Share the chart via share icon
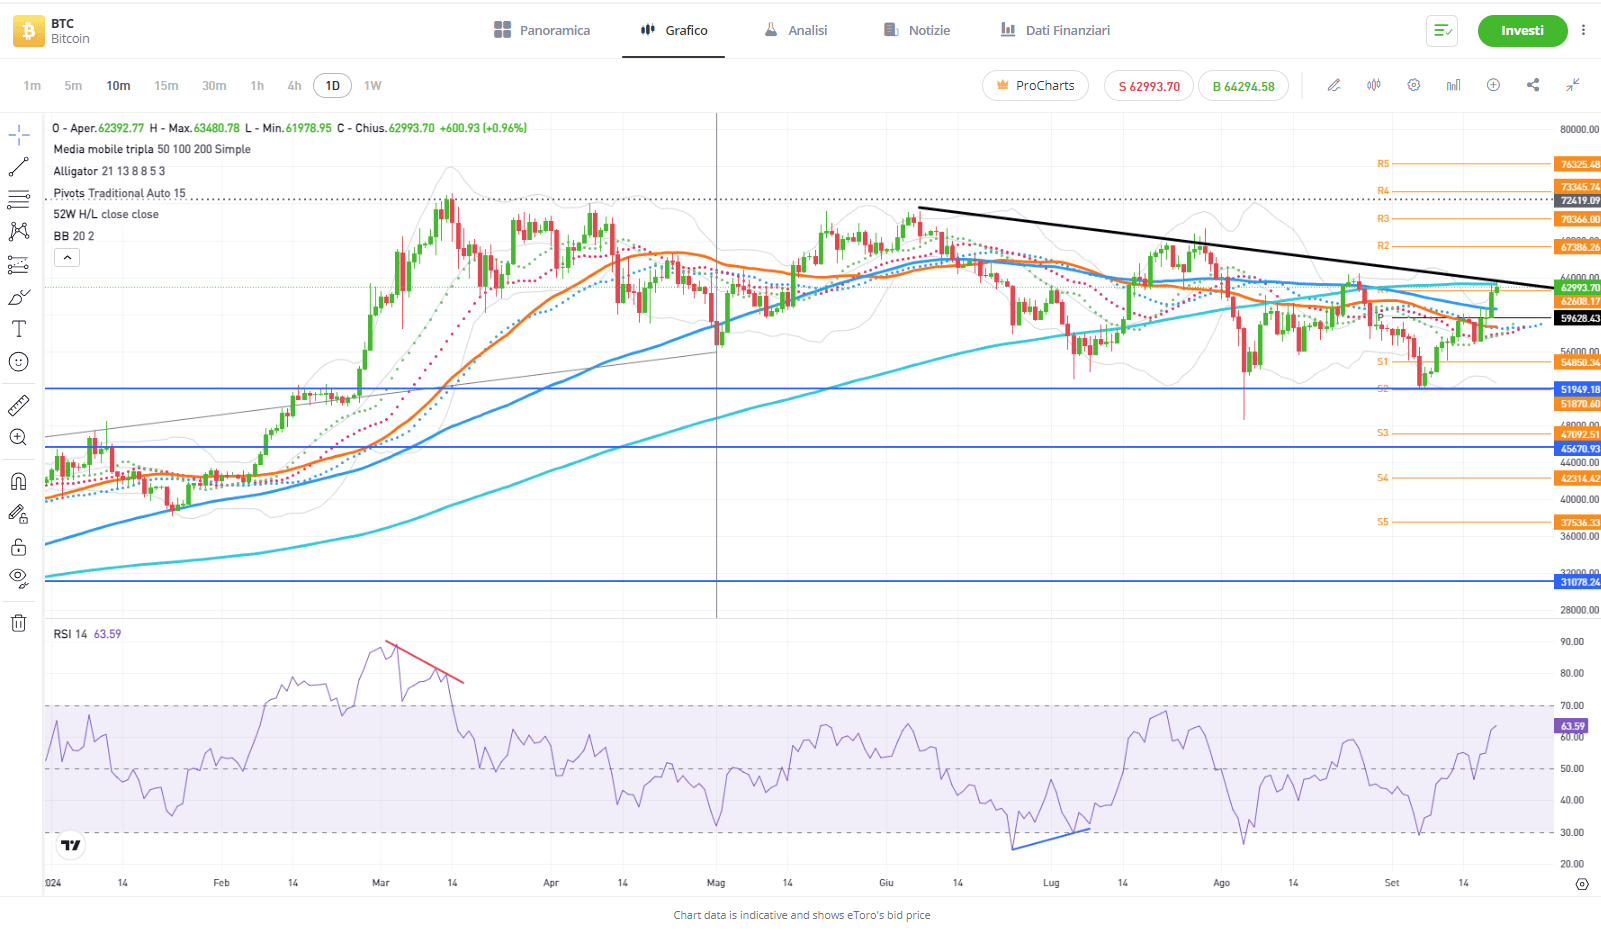Viewport: 1601px width, 932px height. click(1533, 86)
